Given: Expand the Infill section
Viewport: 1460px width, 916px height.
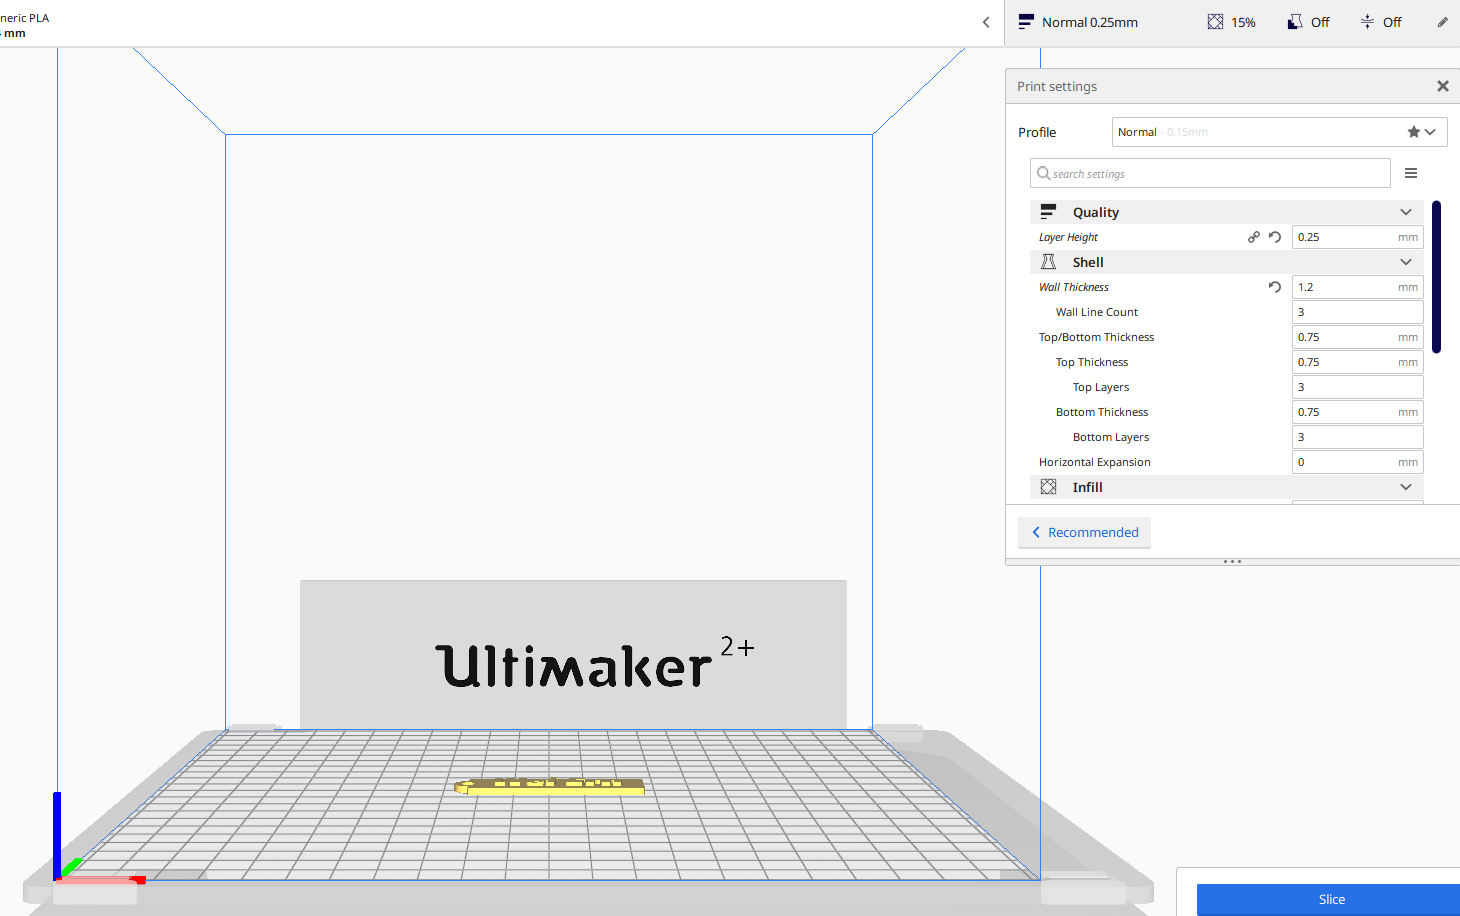Looking at the screenshot, I should click(1227, 487).
